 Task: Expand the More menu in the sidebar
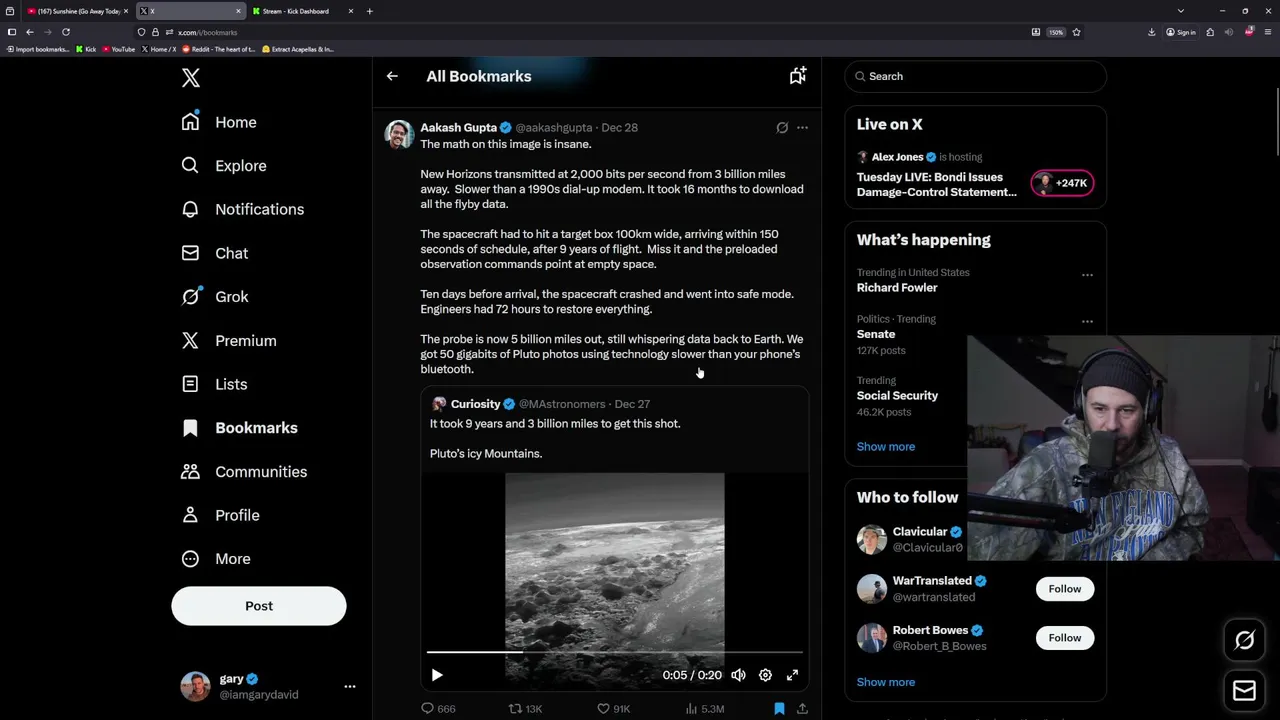215,559
